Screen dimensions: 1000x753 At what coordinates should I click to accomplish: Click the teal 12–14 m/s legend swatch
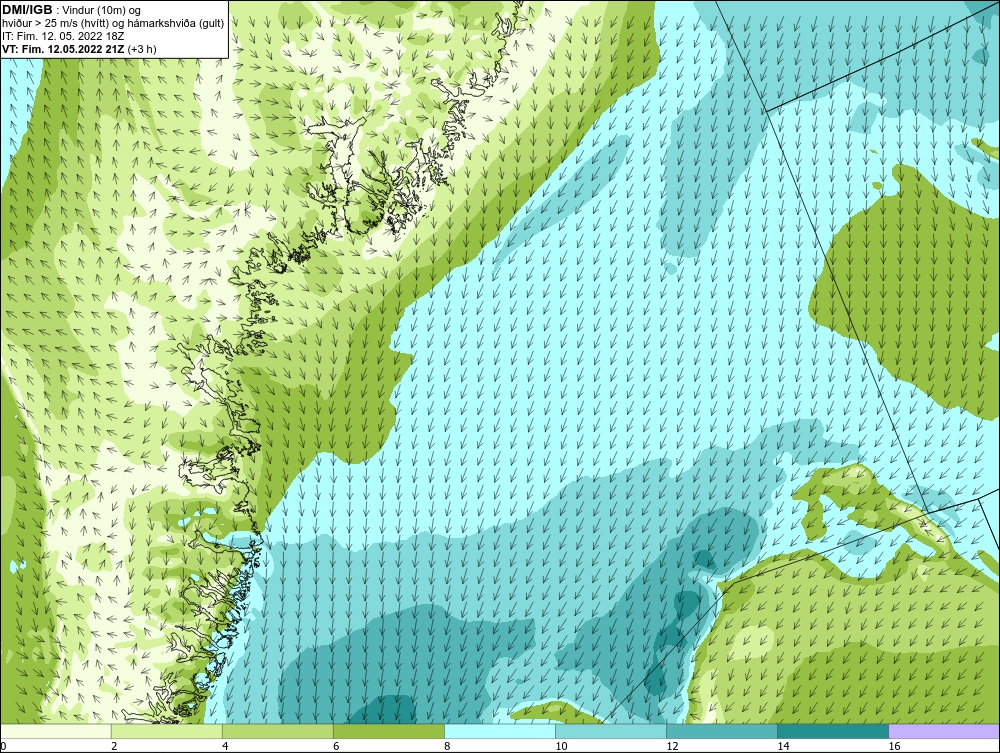pyautogui.click(x=721, y=731)
